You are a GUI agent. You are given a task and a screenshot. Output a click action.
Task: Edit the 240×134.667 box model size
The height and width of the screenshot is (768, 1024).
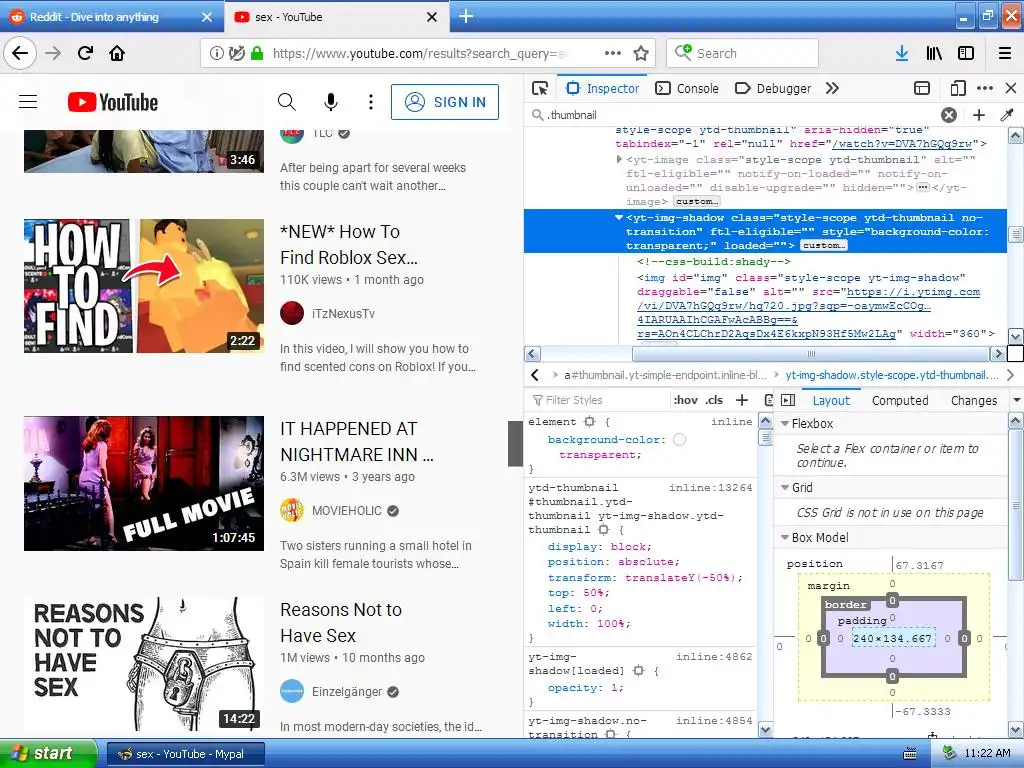coord(892,638)
